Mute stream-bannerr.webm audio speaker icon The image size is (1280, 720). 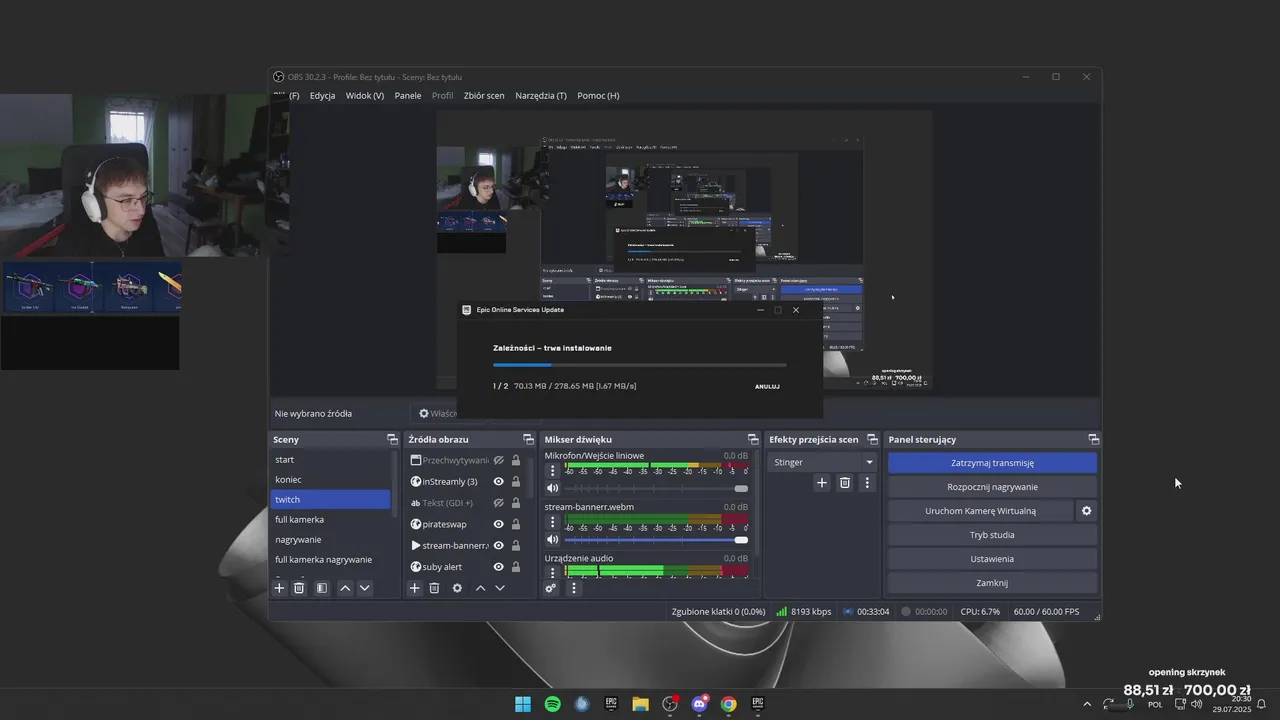552,540
